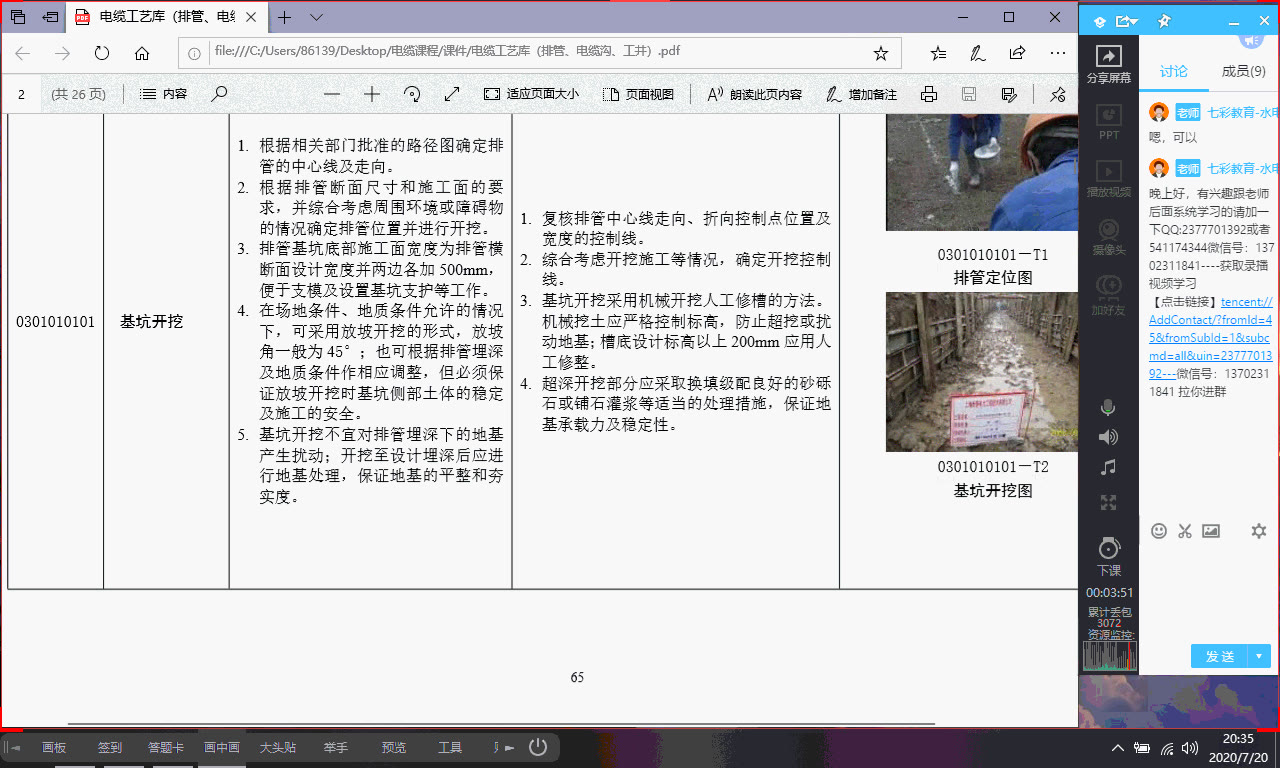This screenshot has width=1280, height=768.
Task: Pin the PDF toolbar
Action: click(x=1058, y=94)
